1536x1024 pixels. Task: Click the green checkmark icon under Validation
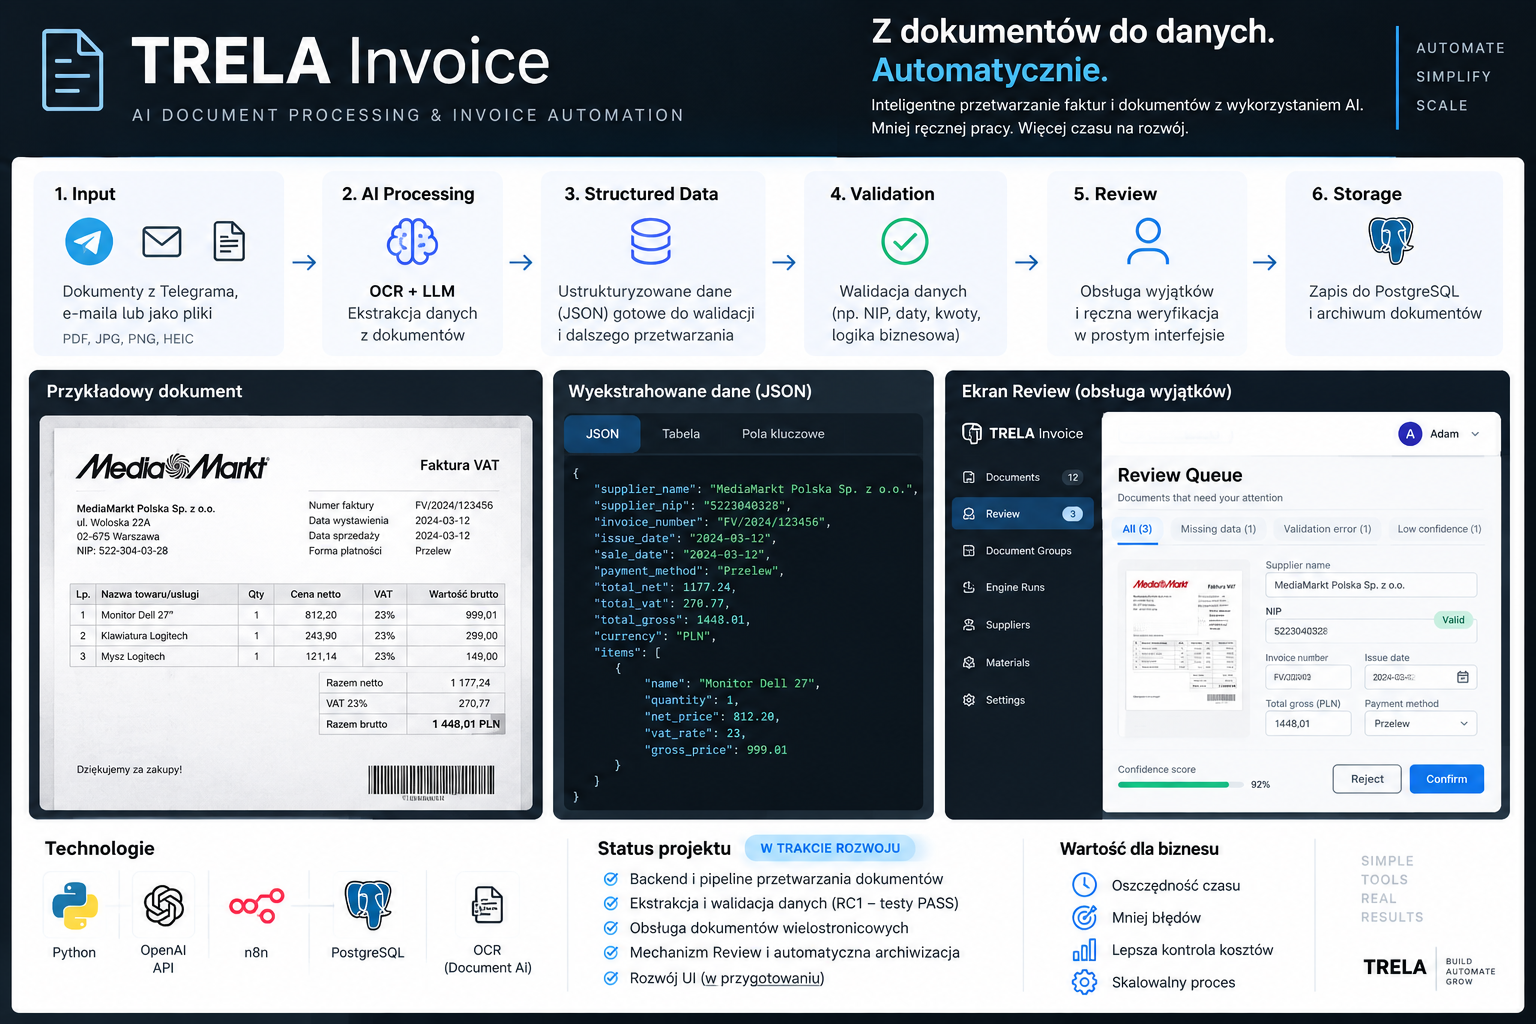pos(905,241)
